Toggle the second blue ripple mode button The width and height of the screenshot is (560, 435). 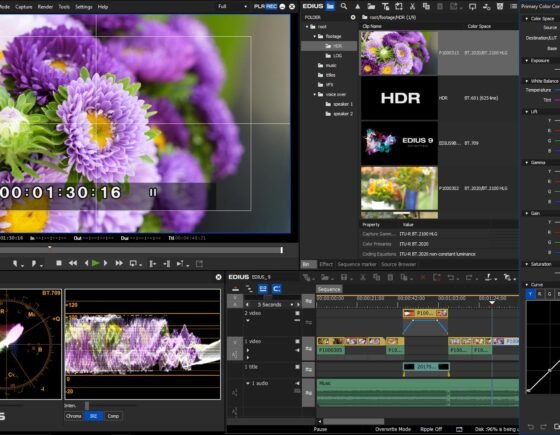pos(277,289)
